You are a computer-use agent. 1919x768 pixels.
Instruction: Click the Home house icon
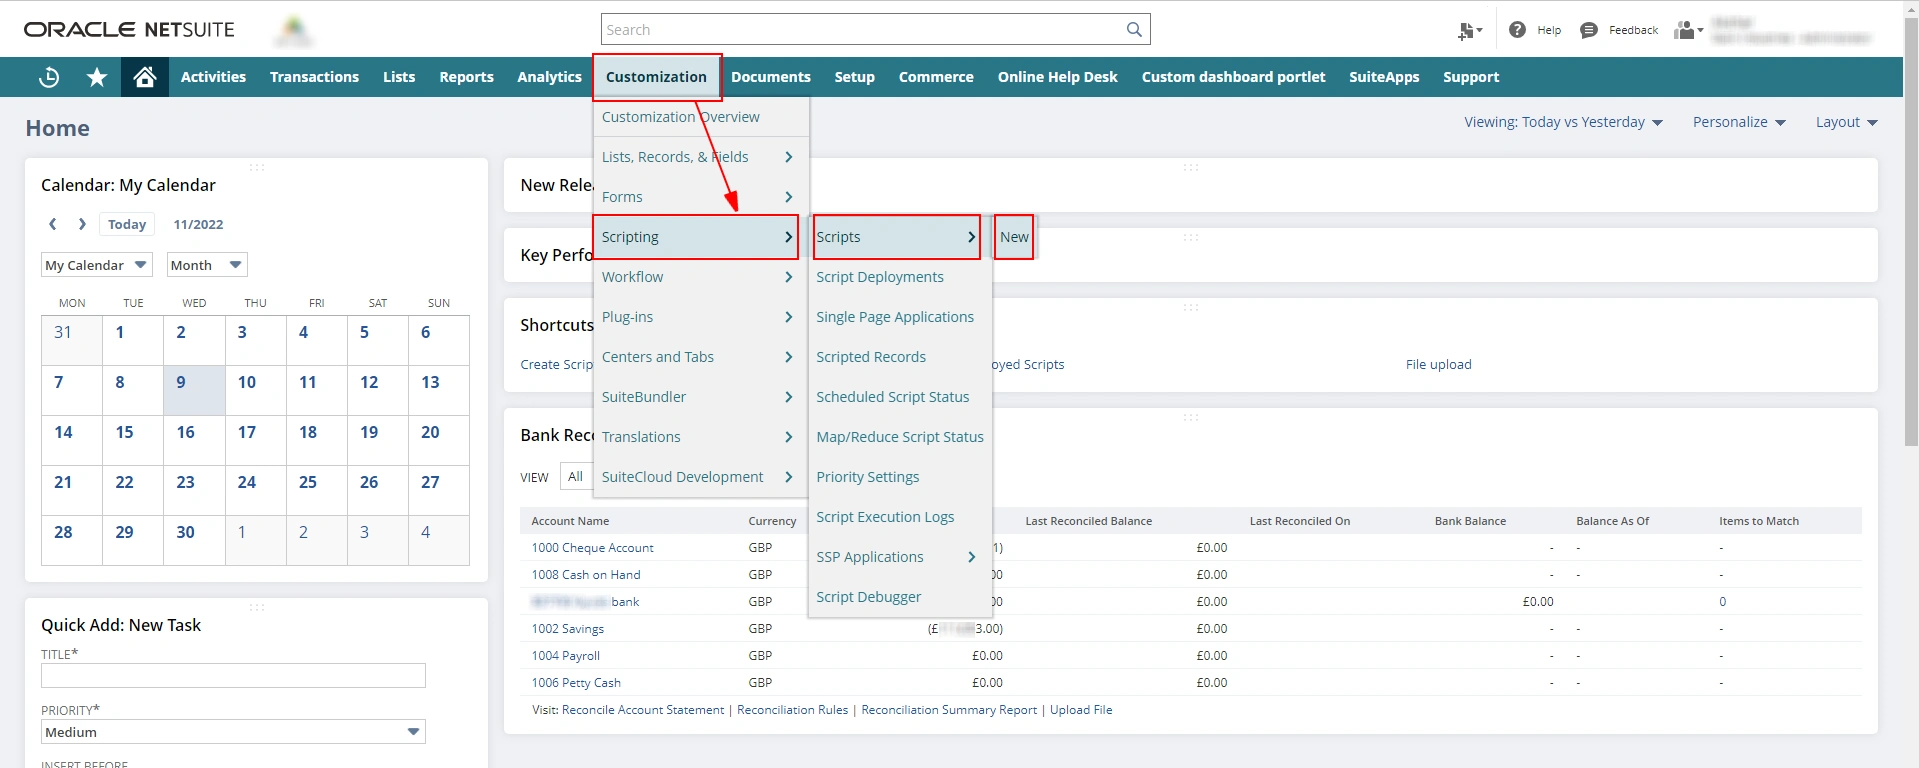tap(145, 77)
